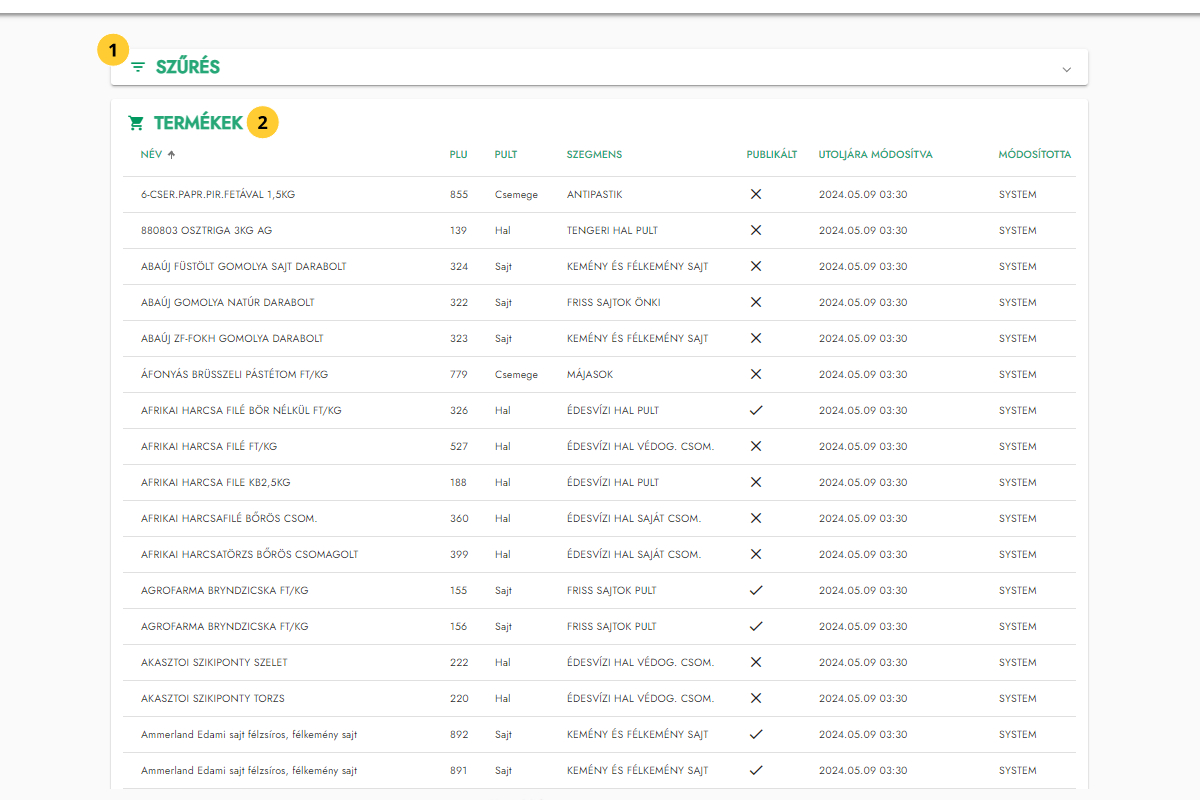Click the shopping cart icon beside TERMÉKEK

tap(136, 123)
